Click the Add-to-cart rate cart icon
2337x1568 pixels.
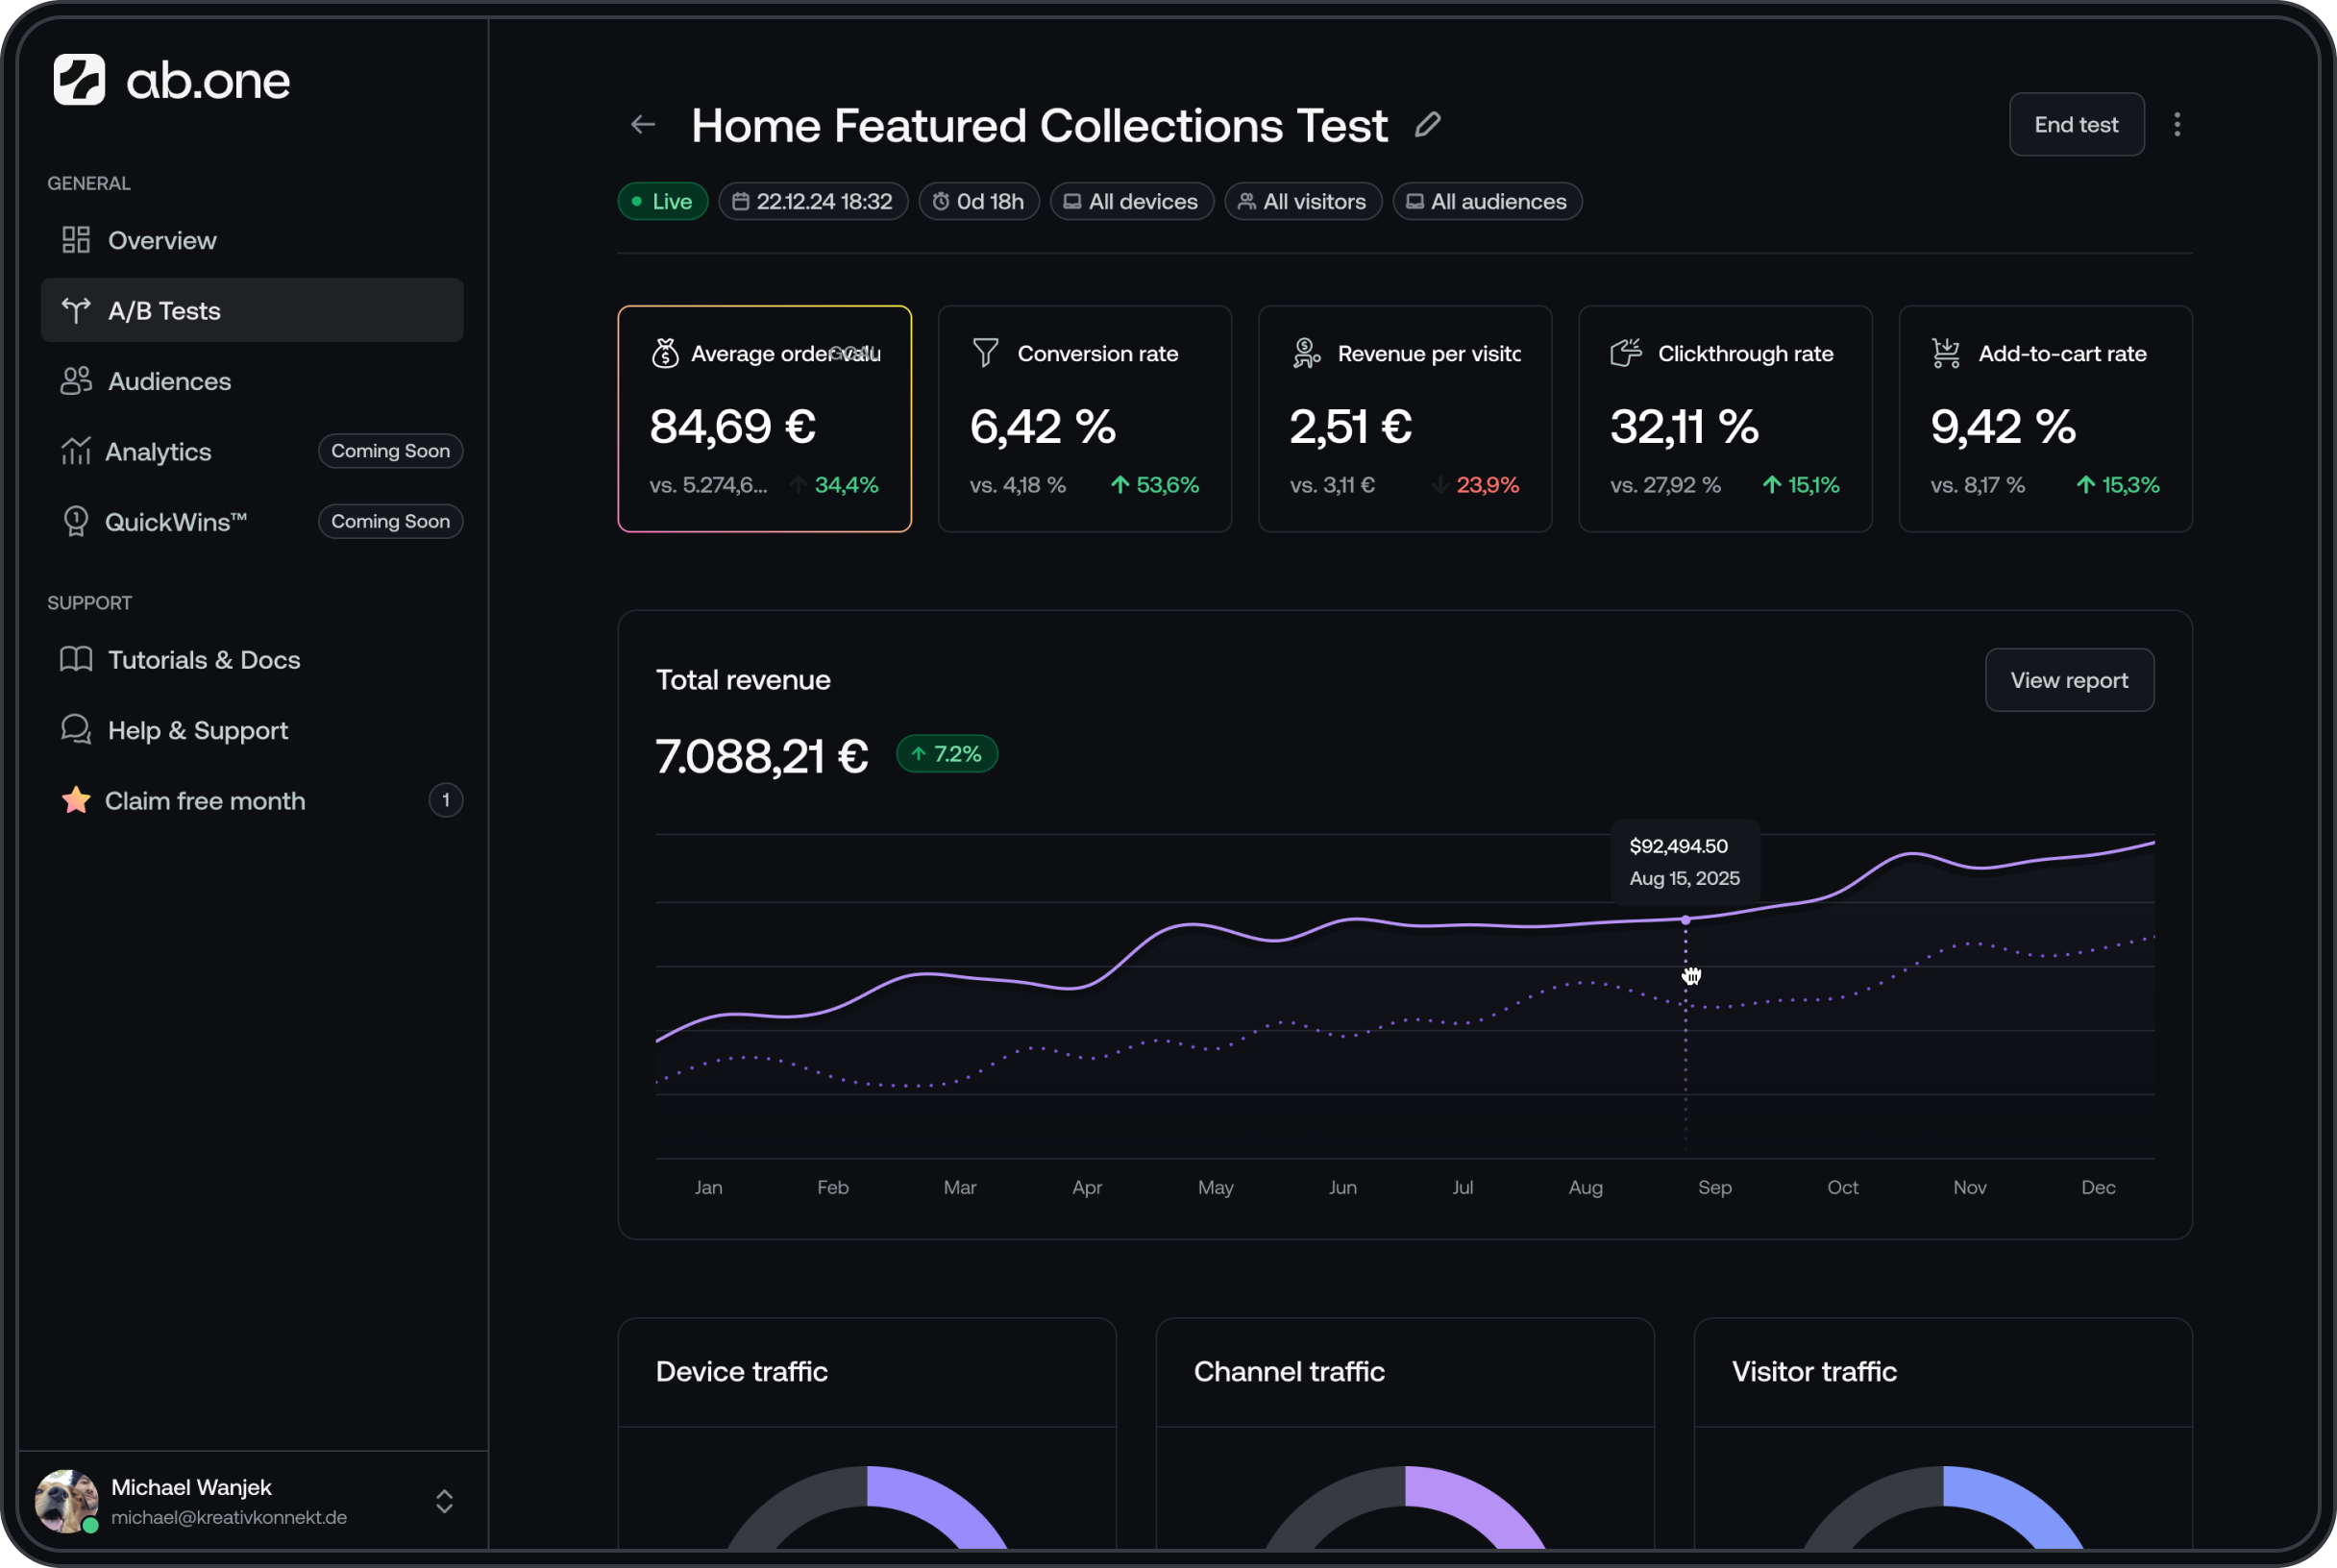1945,353
